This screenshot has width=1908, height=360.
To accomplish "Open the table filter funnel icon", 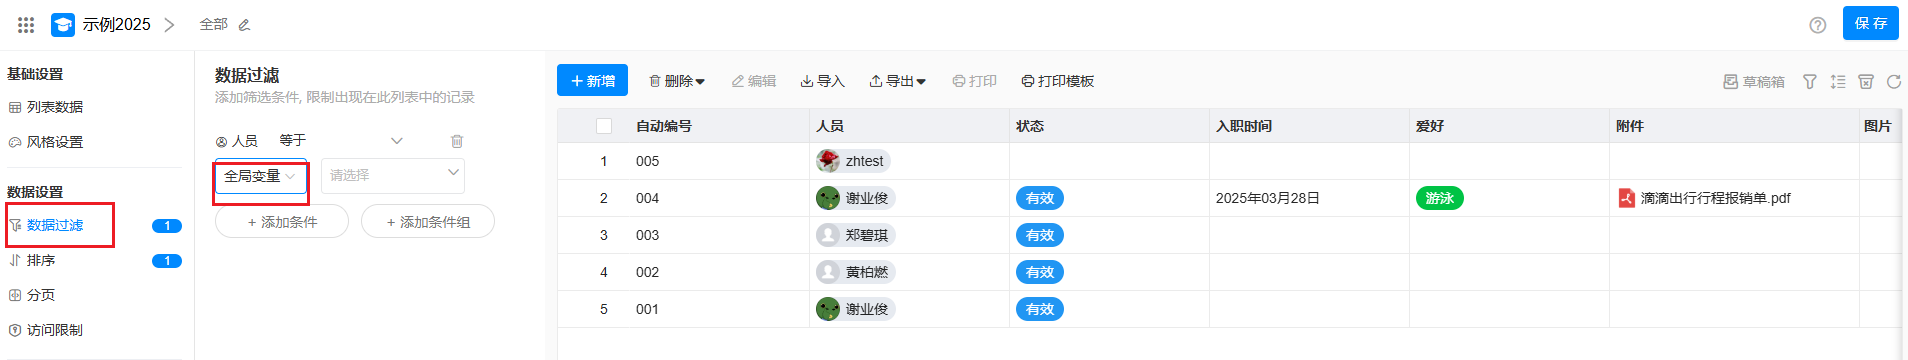I will pyautogui.click(x=1809, y=82).
